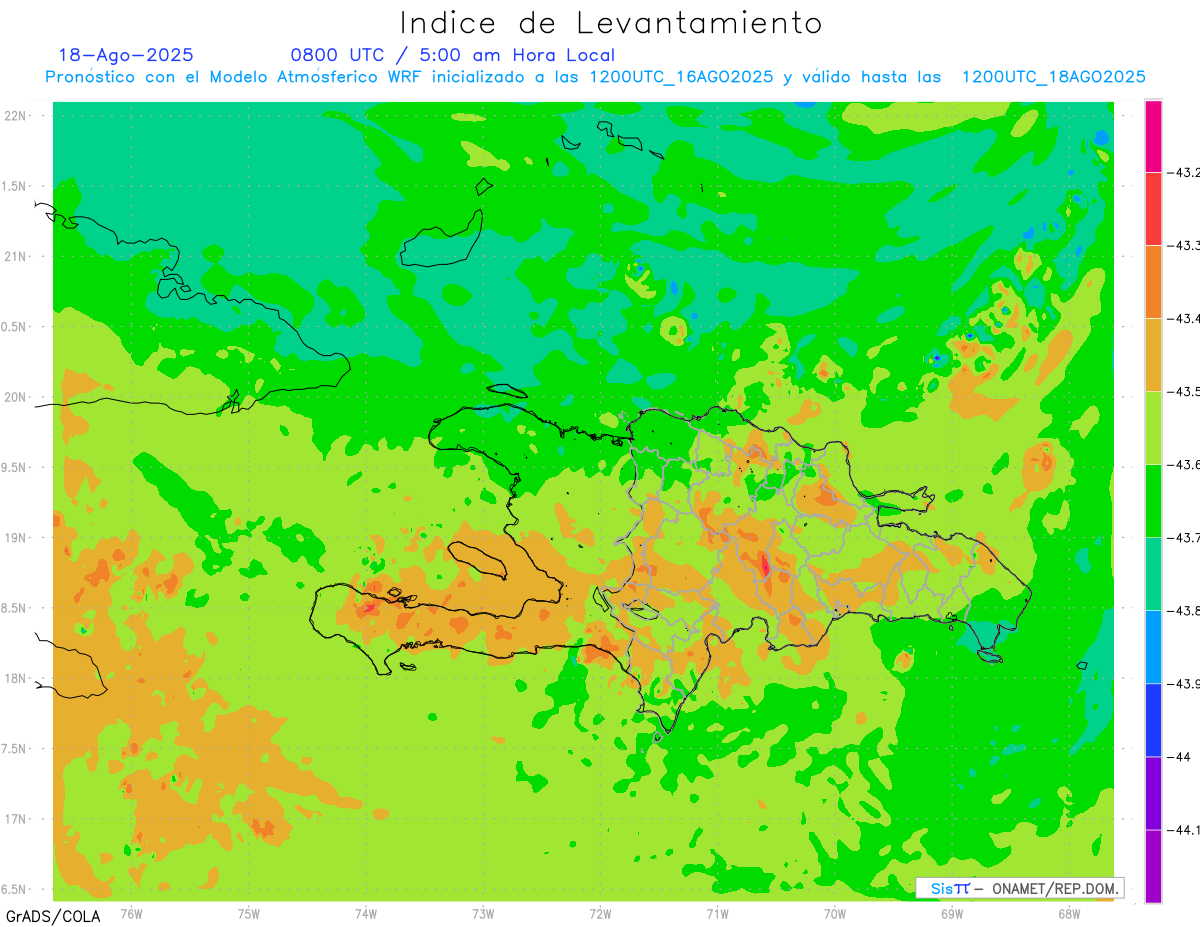This screenshot has height=927, width=1200.
Task: Click the 'ONAMET/REP.DOM.' watermark box
Action: tap(1020, 888)
